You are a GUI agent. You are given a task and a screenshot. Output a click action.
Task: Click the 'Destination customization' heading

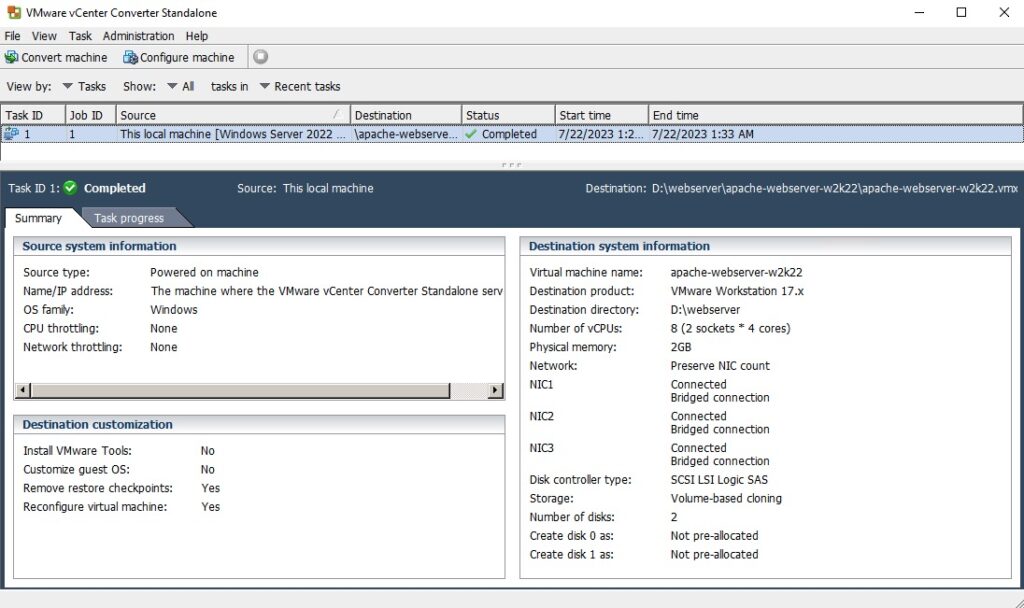pos(97,424)
